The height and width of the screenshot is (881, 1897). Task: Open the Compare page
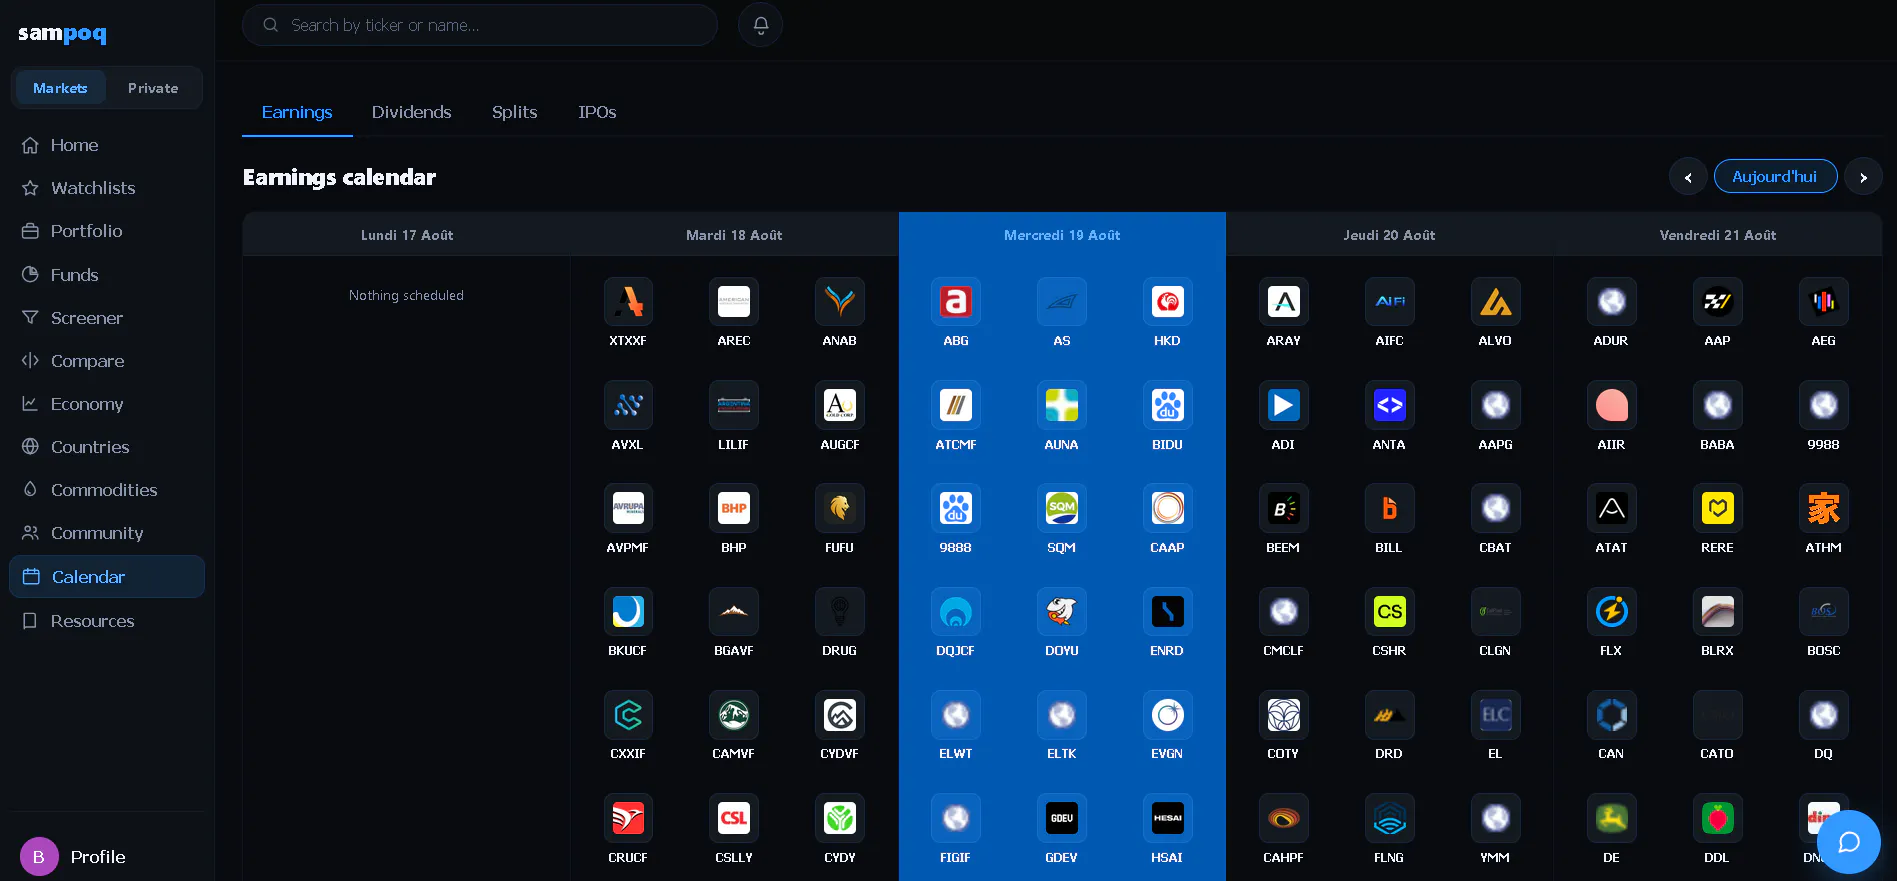[x=107, y=361]
